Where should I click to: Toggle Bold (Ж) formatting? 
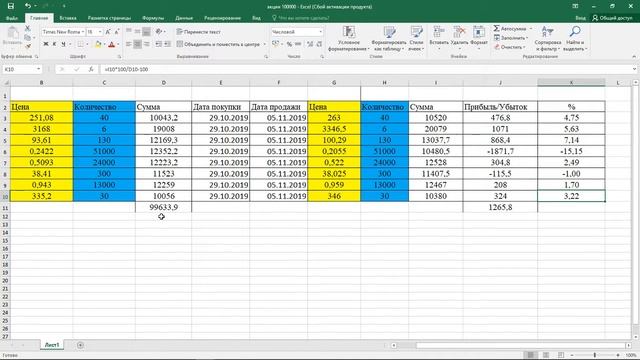point(46,44)
